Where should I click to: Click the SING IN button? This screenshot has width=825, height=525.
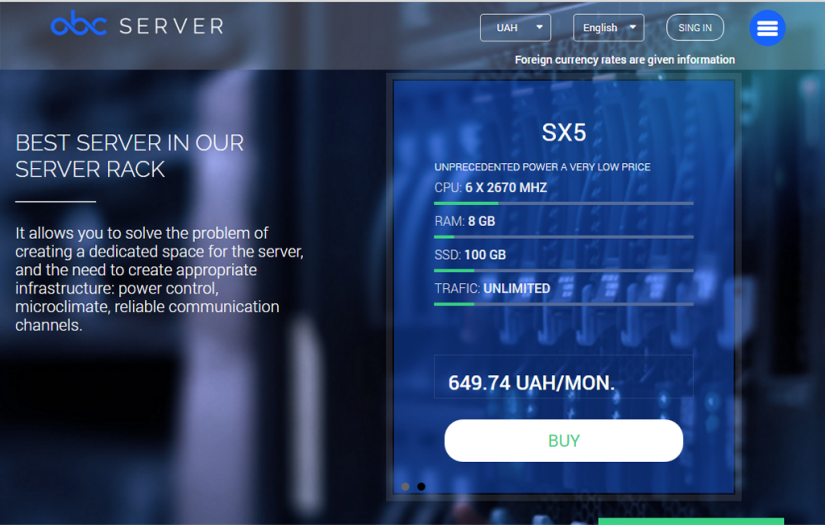(x=695, y=27)
